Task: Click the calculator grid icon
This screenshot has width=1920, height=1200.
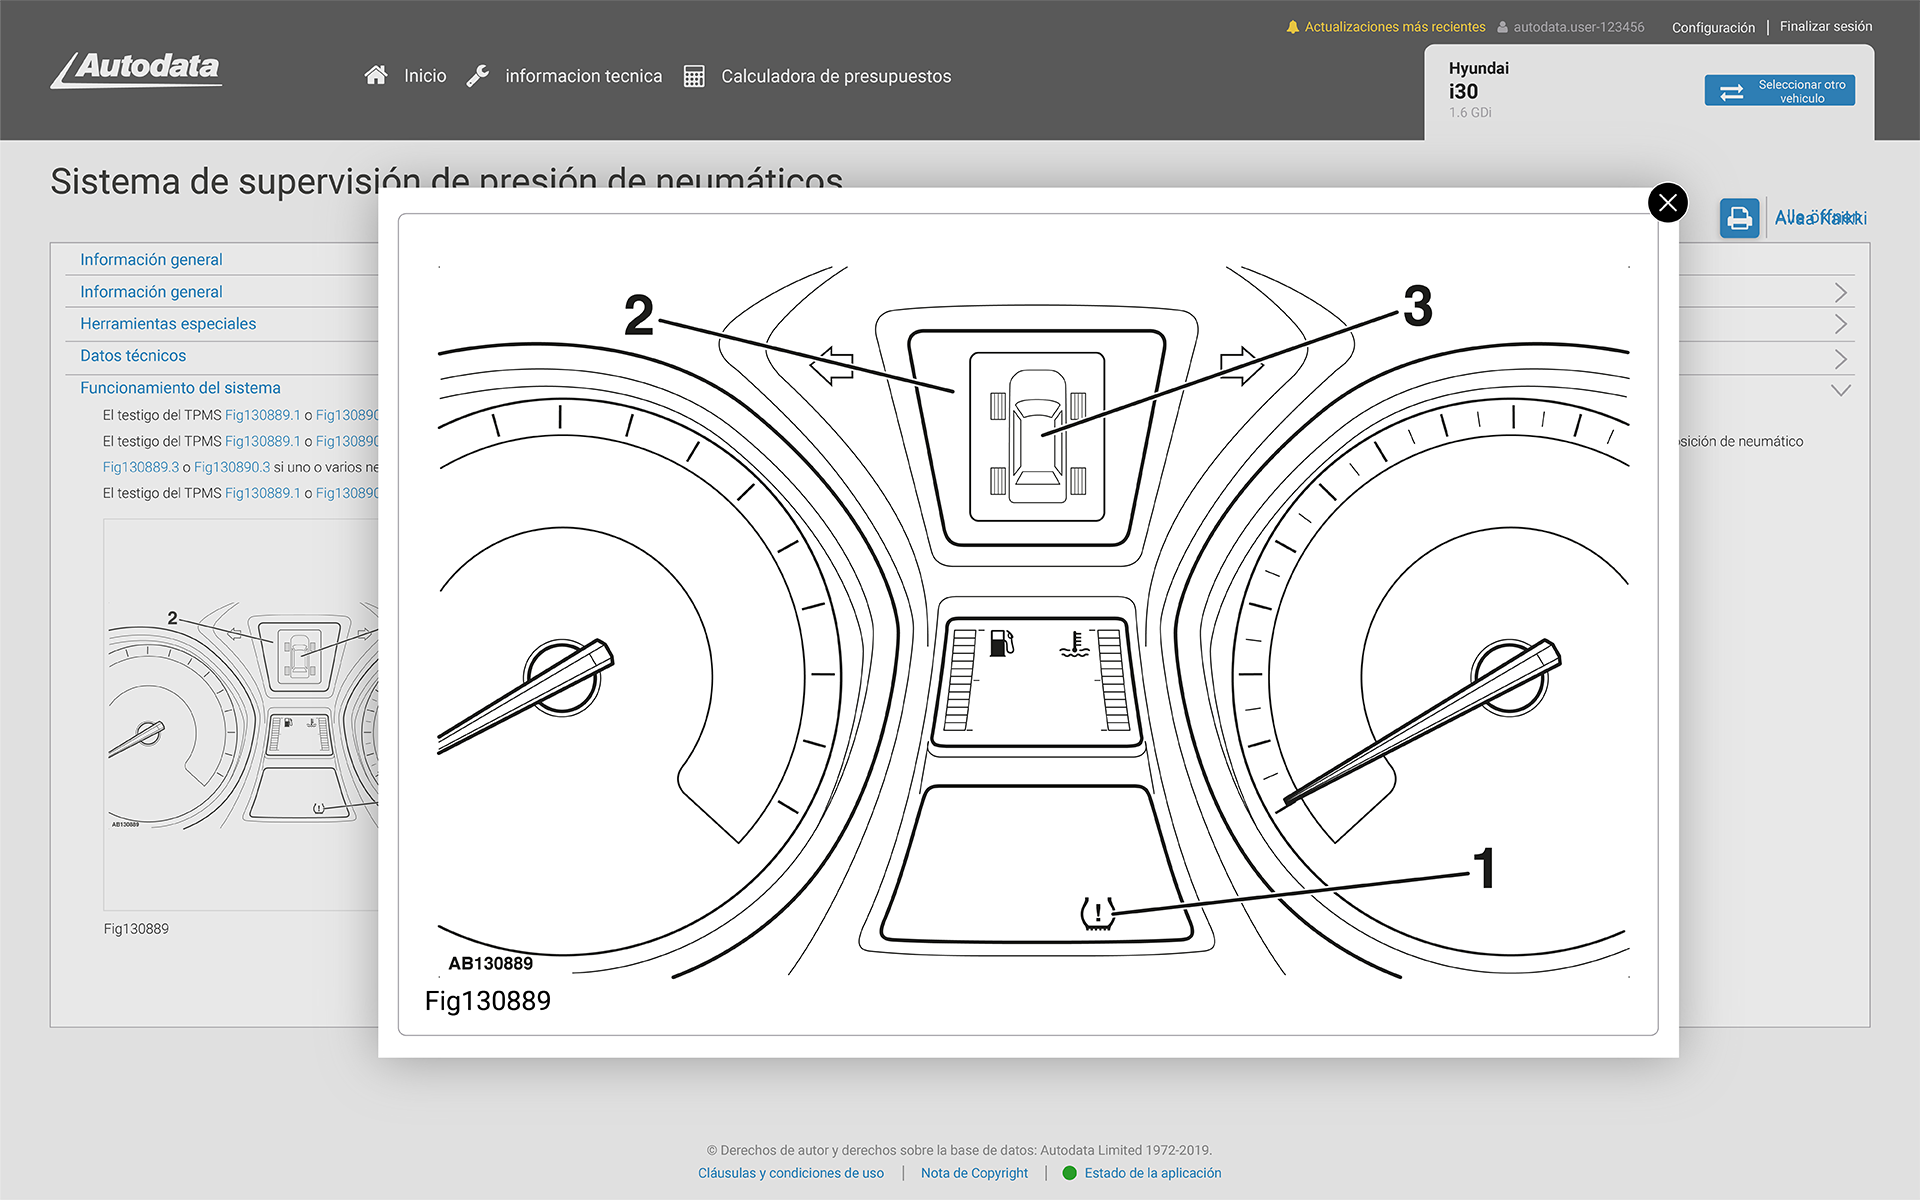Action: tap(694, 76)
